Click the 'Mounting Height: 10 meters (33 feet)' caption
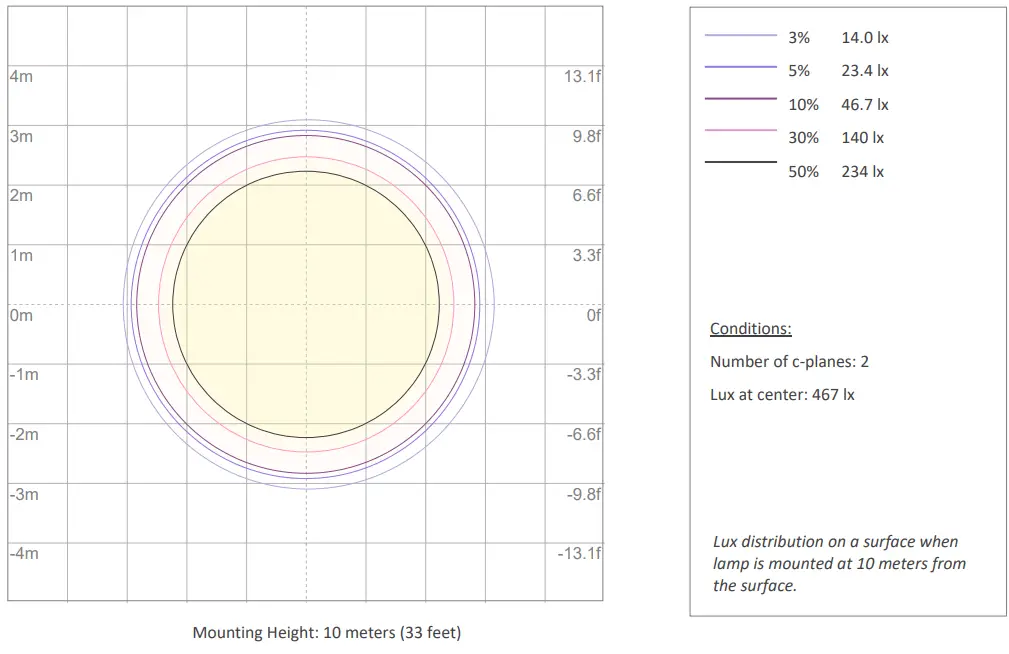The image size is (1009, 654). (x=327, y=633)
